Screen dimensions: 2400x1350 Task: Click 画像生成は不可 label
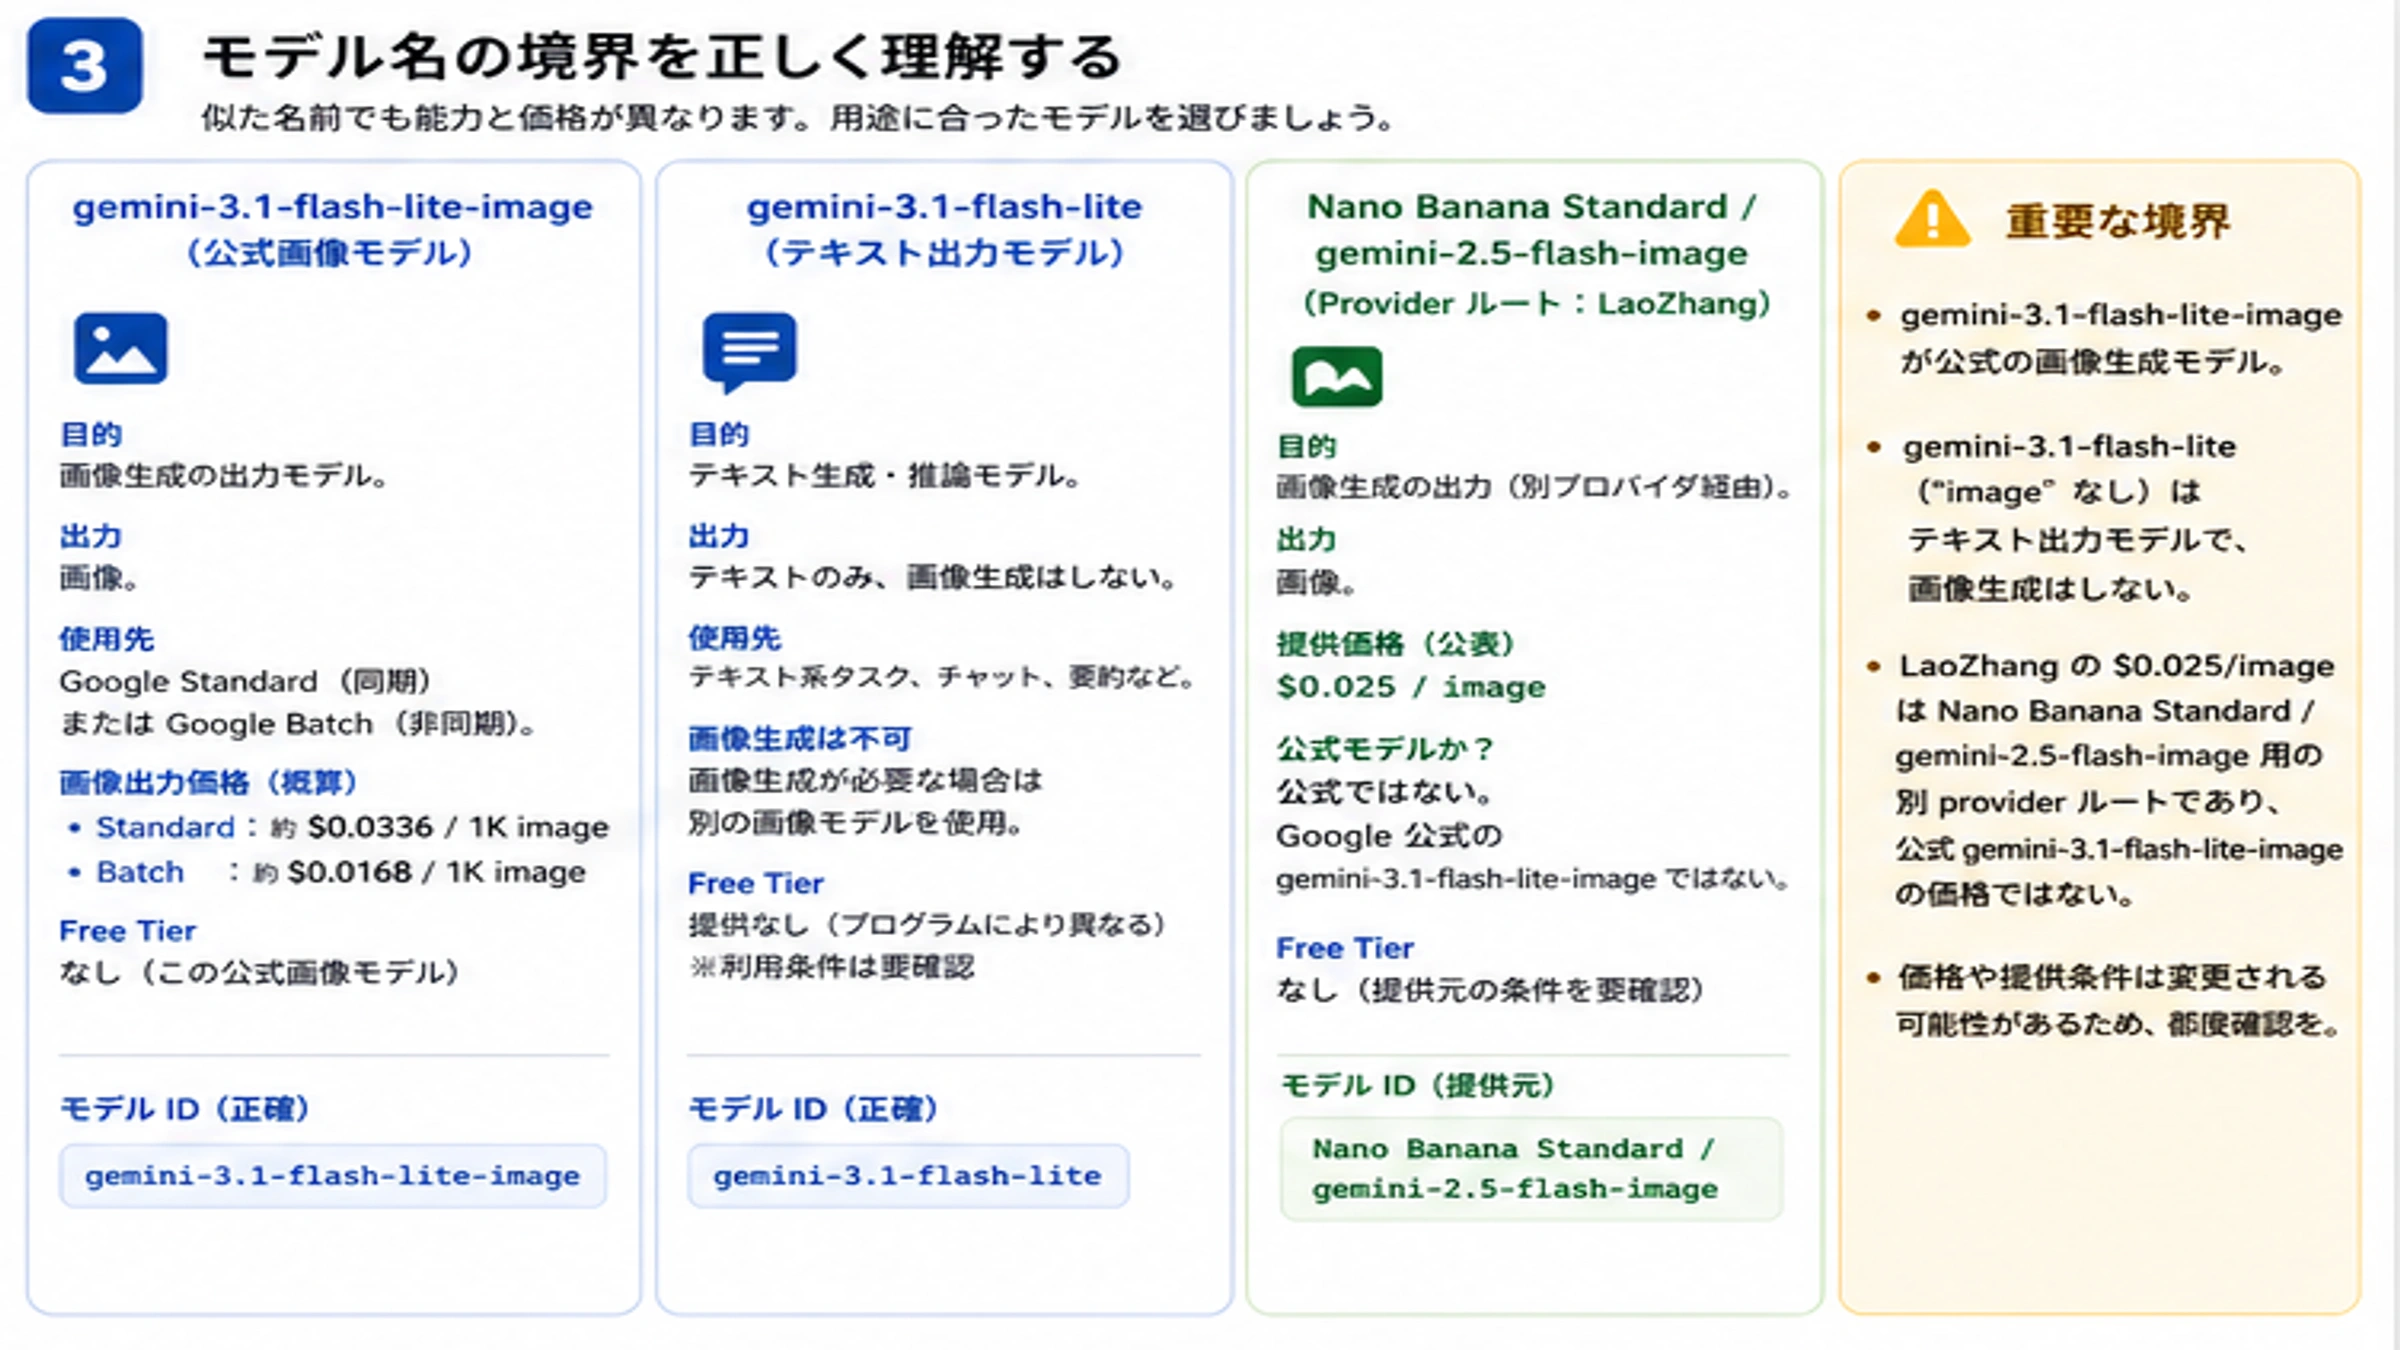[800, 739]
